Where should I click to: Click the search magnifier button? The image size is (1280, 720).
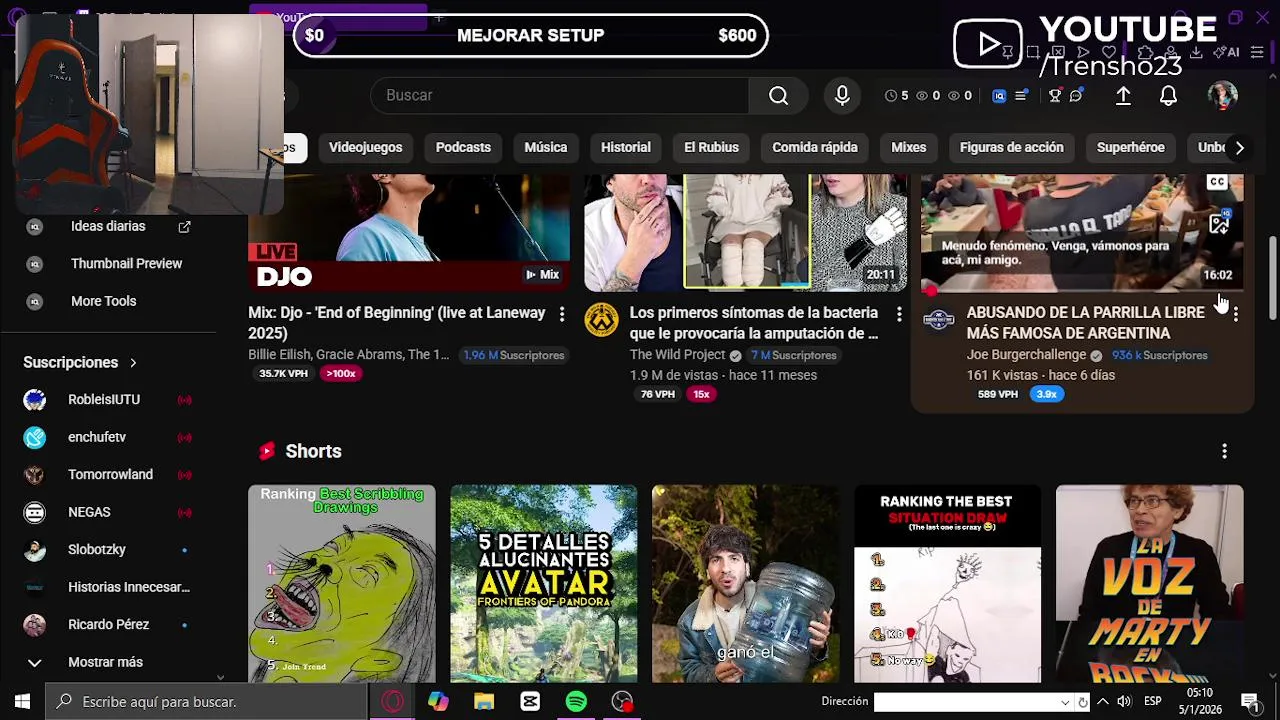click(778, 95)
